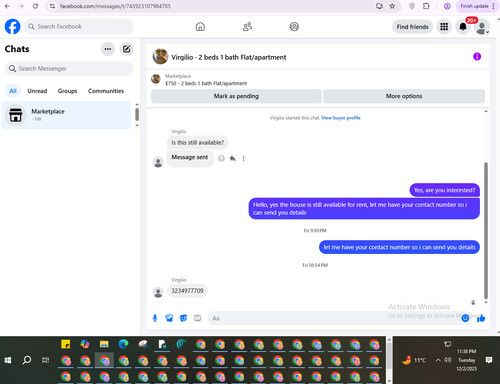Image resolution: width=500 pixels, height=384 pixels.
Task: Open the account profile avatar menu
Action: pos(482,27)
